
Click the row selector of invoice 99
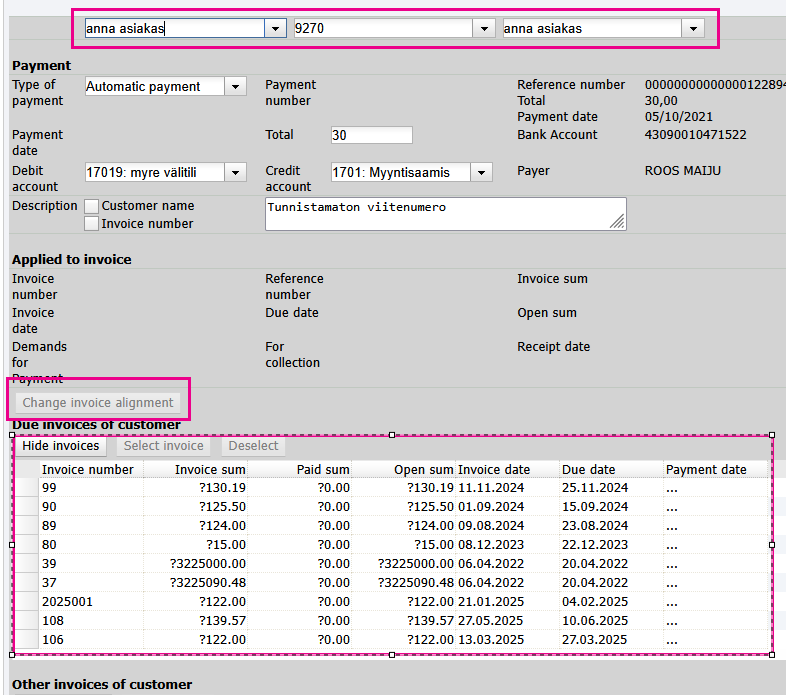27,488
